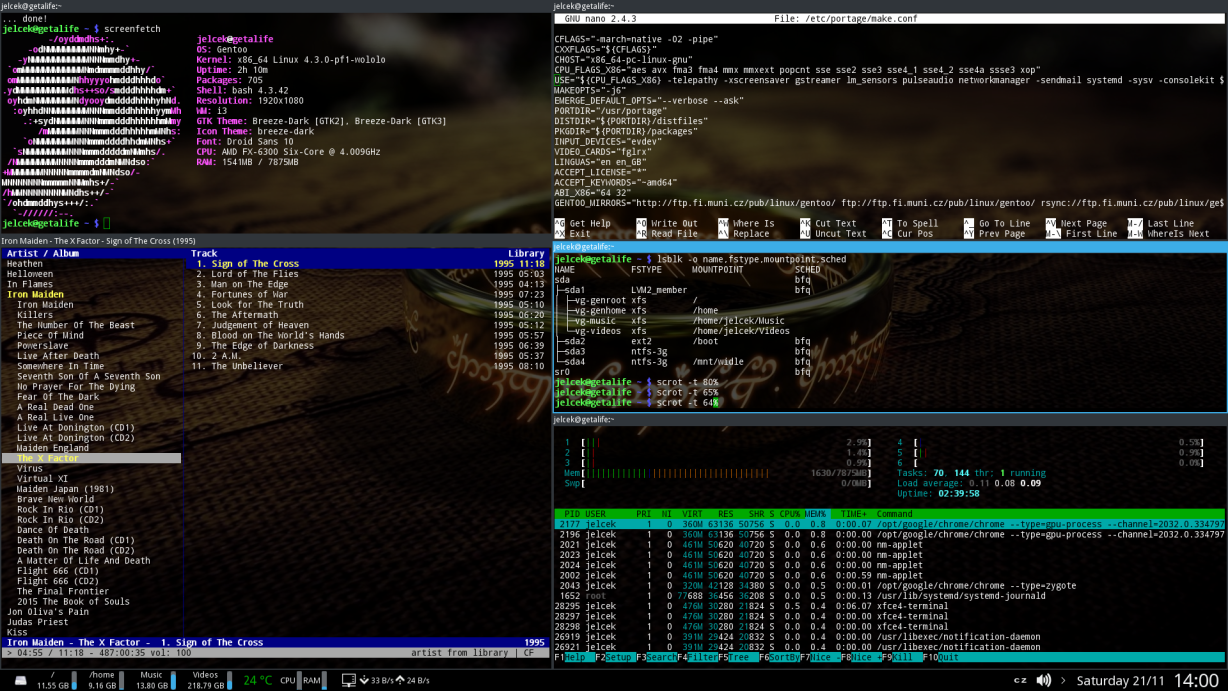Select track 11. The Unbeliever

pos(369,366)
